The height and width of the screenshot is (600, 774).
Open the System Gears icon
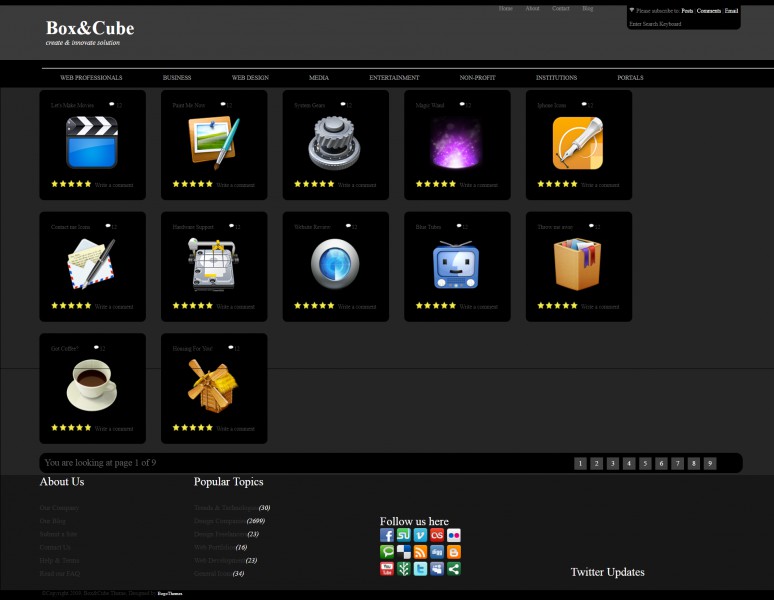click(x=334, y=143)
